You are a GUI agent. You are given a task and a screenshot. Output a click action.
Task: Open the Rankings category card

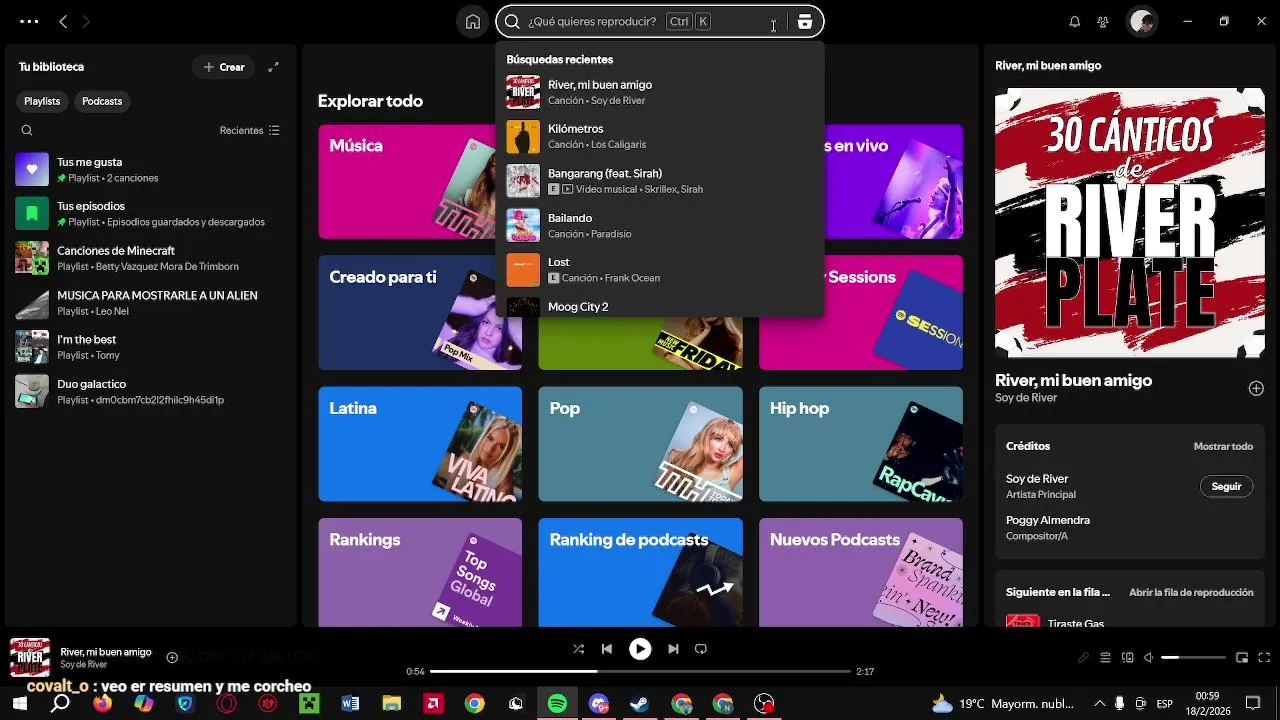[420, 572]
